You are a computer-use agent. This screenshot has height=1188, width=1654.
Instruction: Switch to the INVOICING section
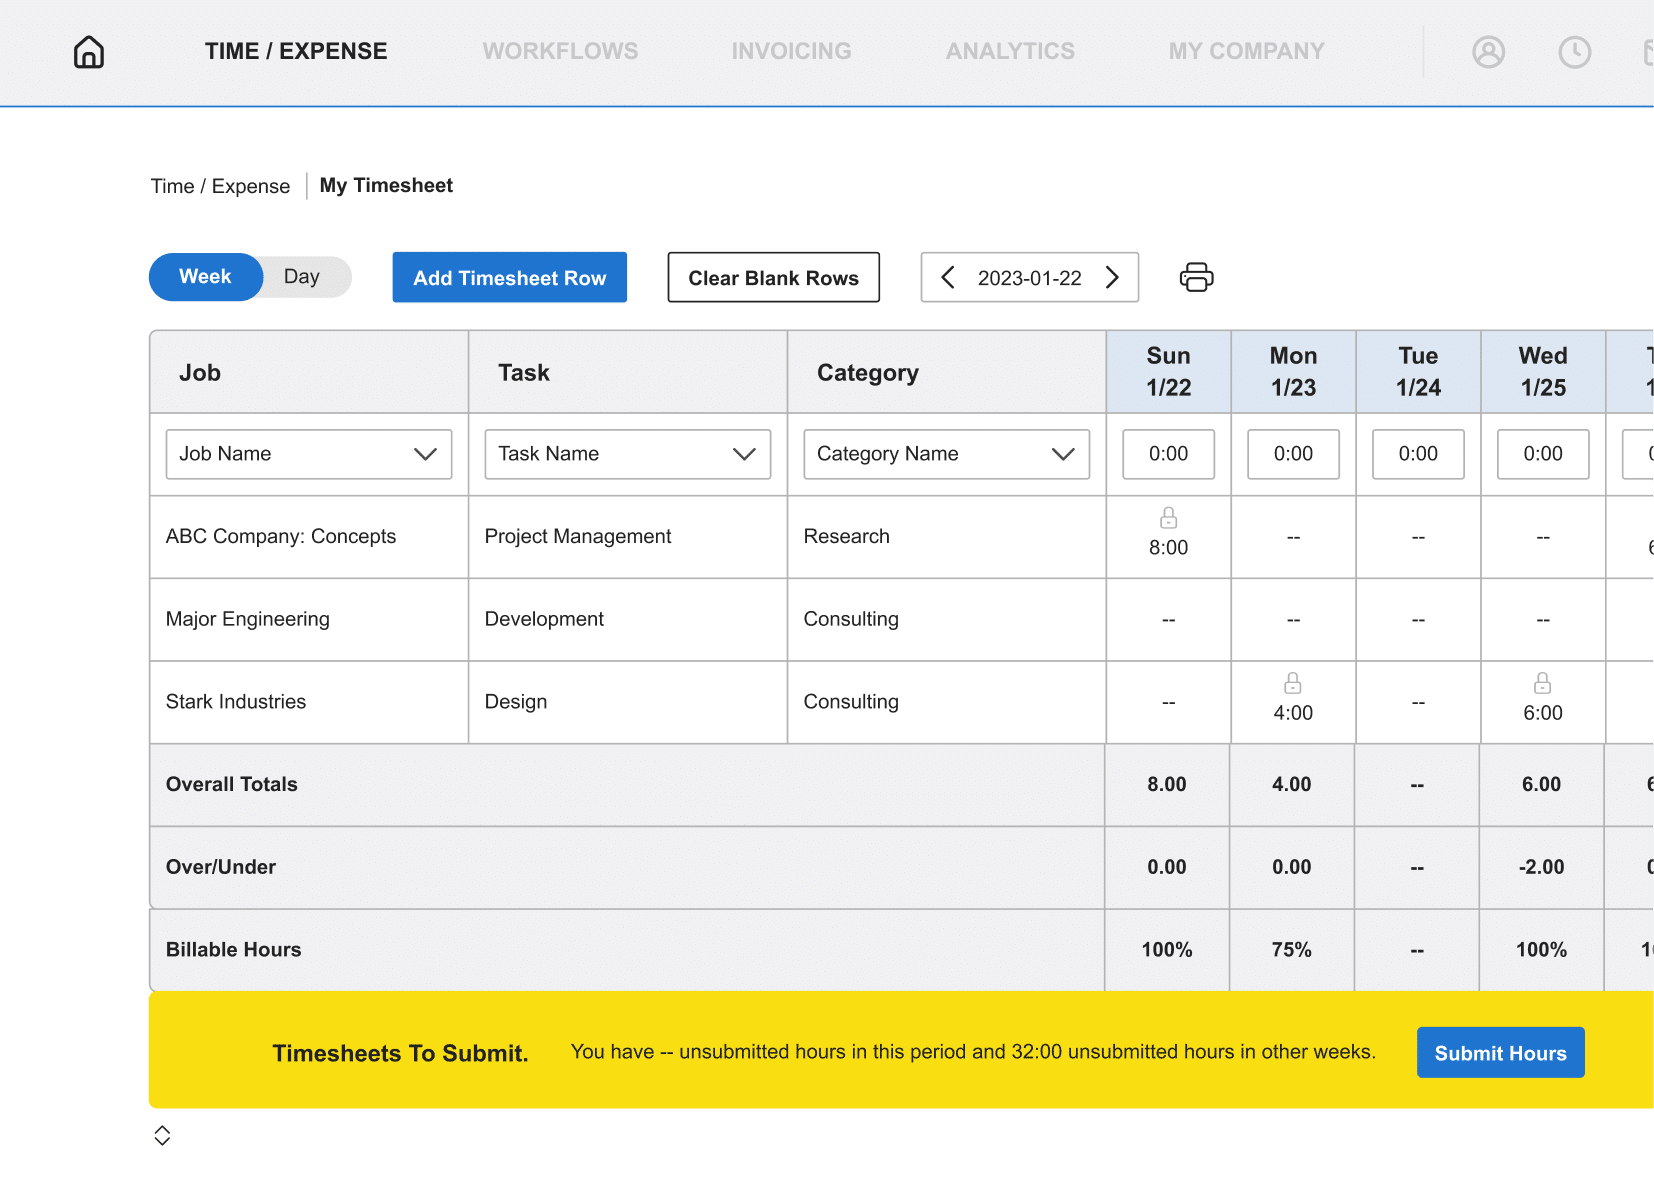click(x=791, y=51)
